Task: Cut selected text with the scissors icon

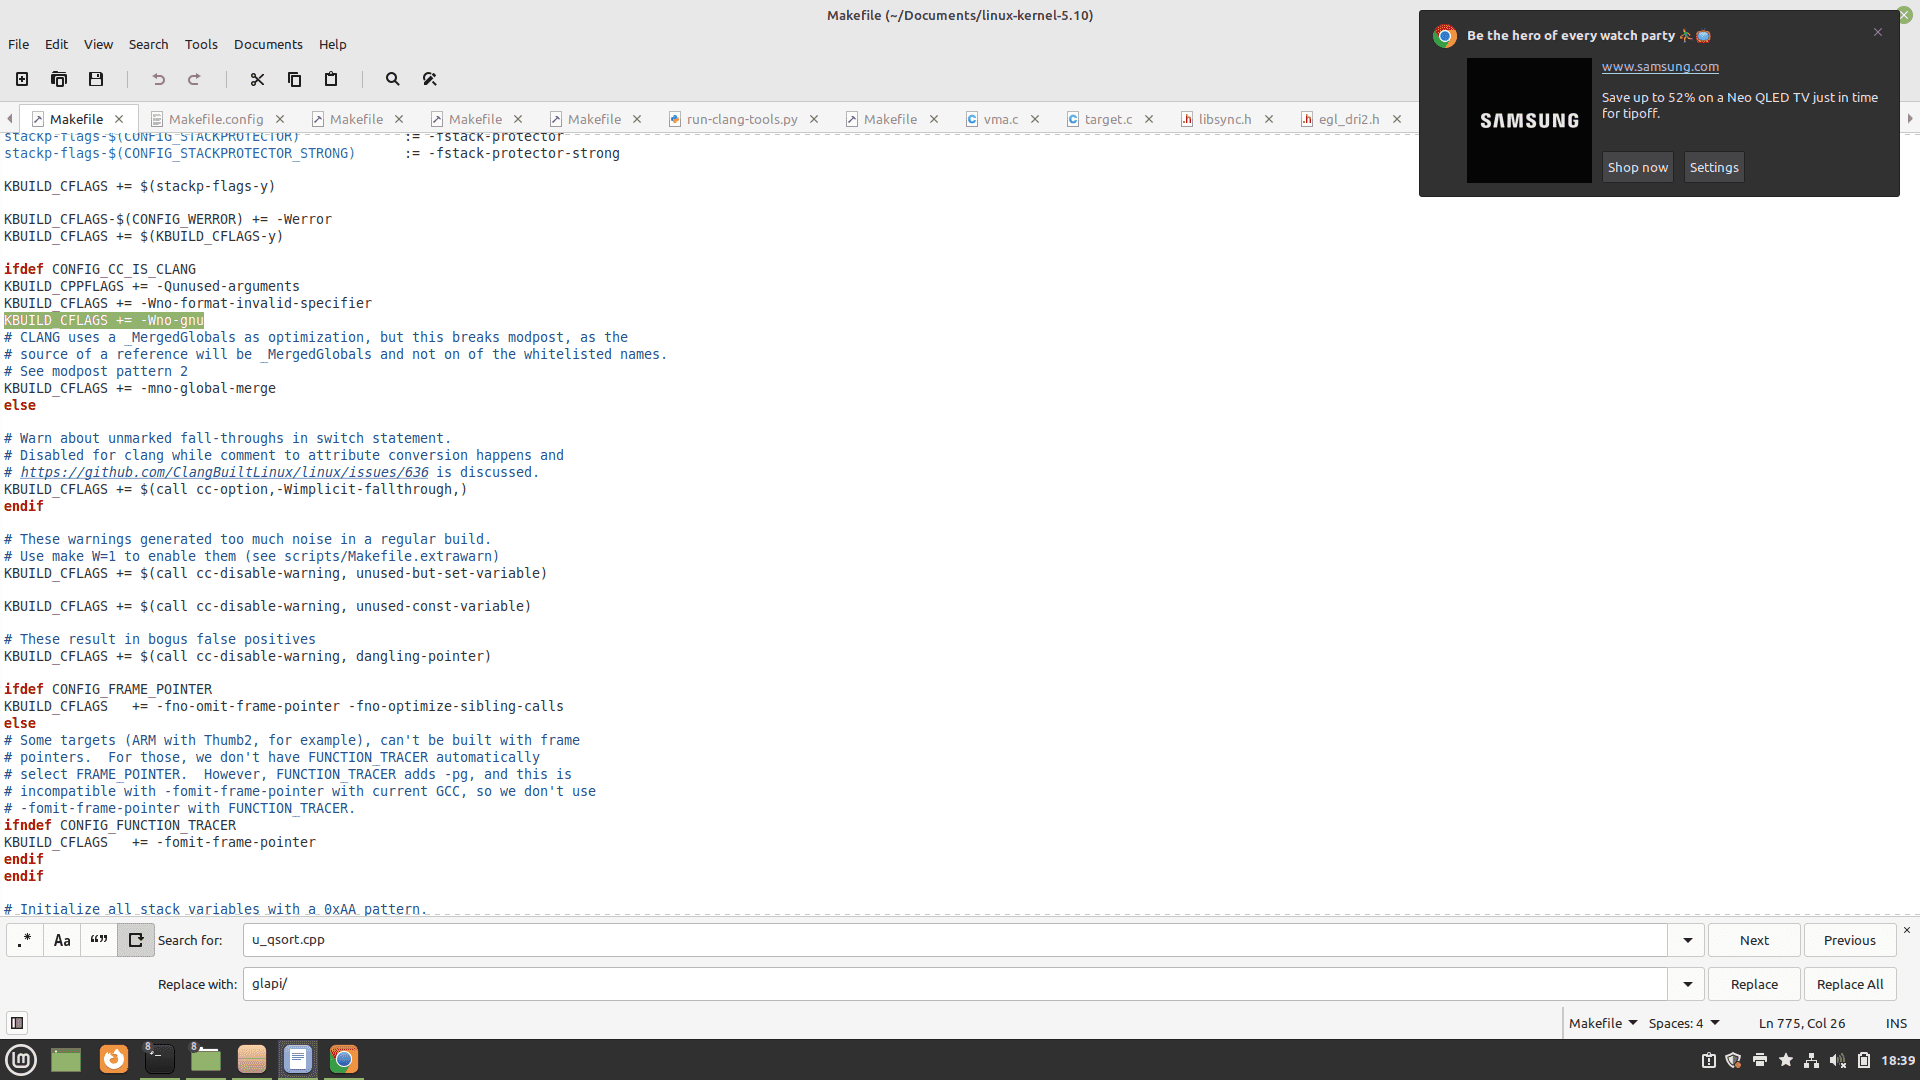Action: tap(257, 79)
